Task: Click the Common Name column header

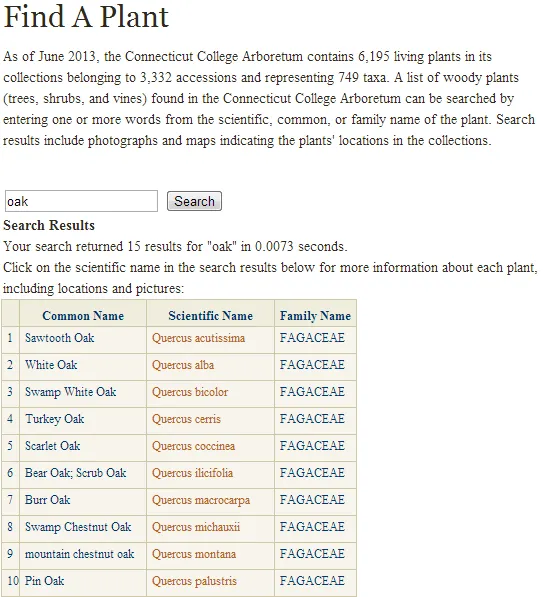Action: click(83, 316)
